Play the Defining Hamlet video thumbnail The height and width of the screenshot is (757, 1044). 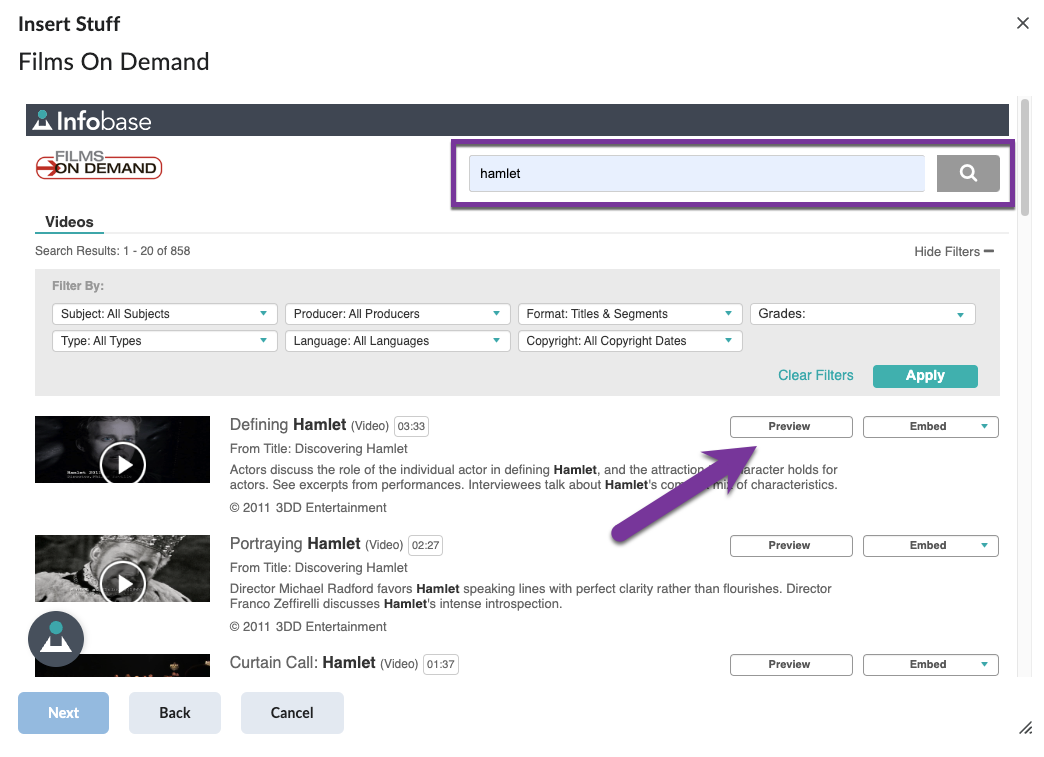121,463
